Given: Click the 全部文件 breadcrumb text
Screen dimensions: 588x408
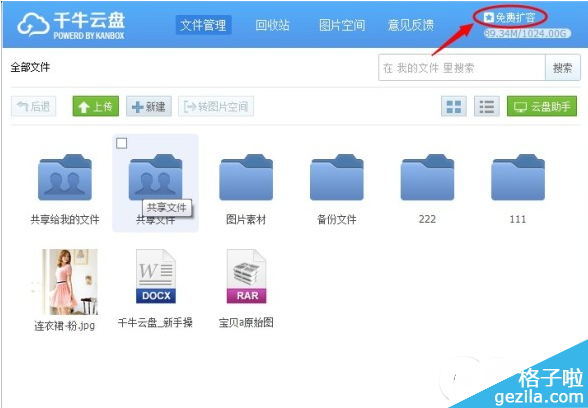Looking at the screenshot, I should 30,68.
